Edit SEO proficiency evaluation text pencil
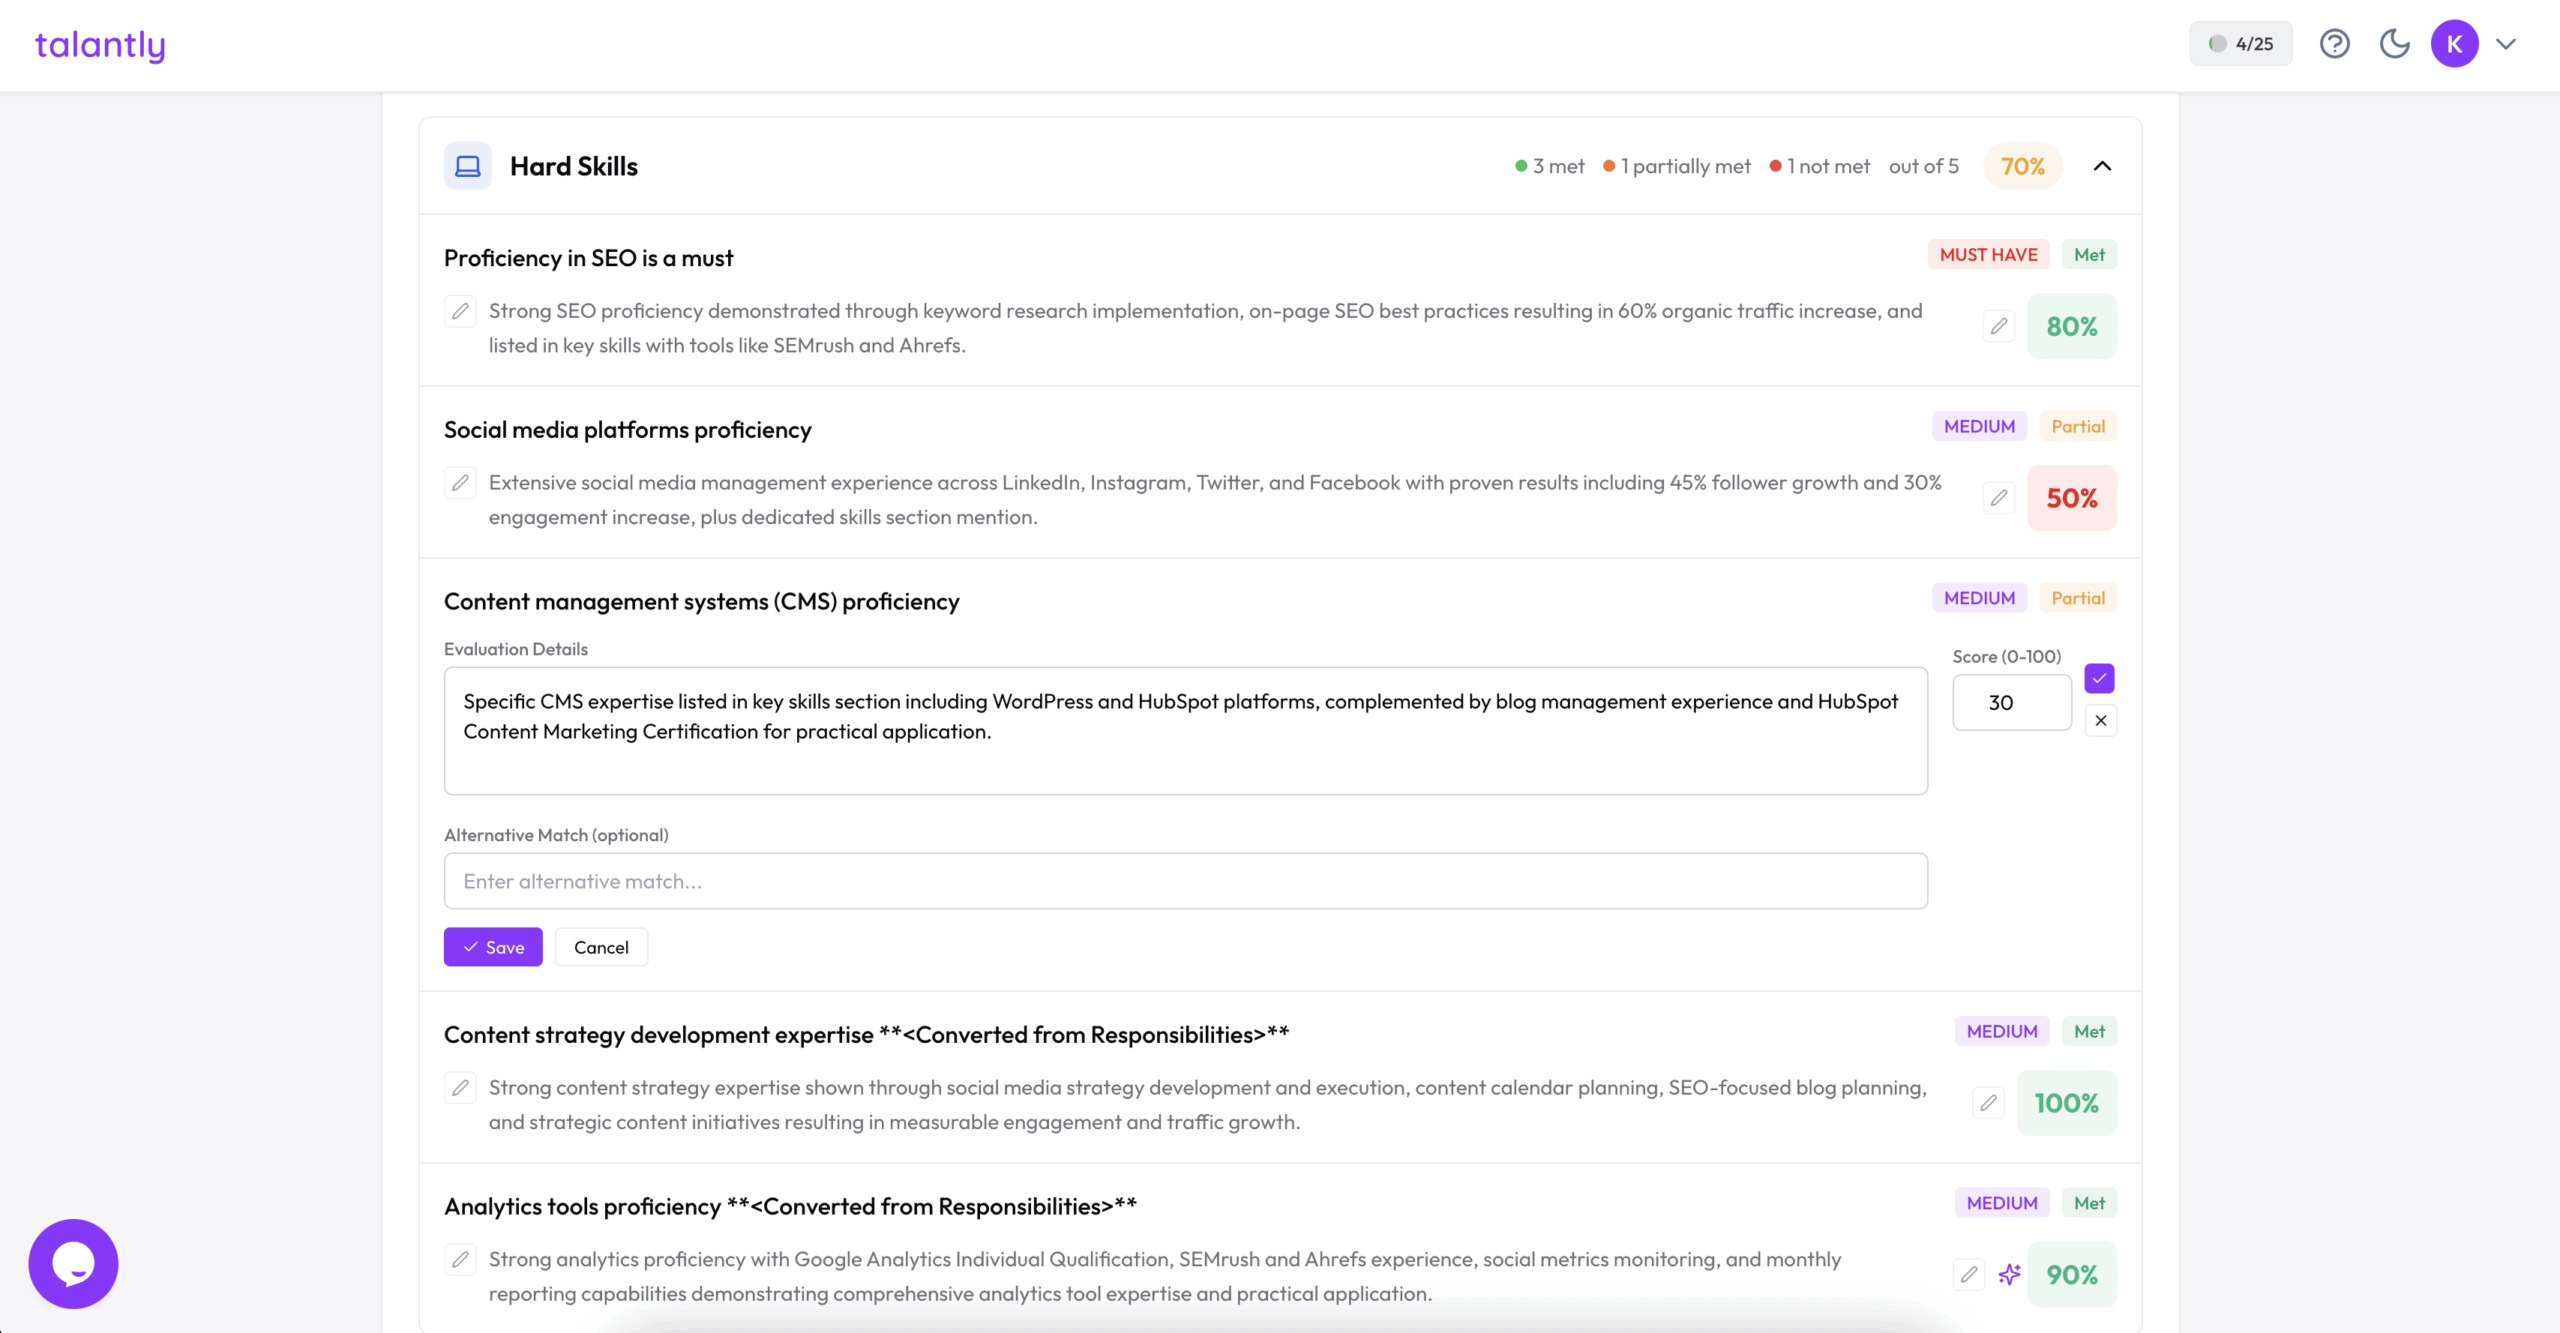Screen dimensions: 2560x1333 [x=460, y=311]
